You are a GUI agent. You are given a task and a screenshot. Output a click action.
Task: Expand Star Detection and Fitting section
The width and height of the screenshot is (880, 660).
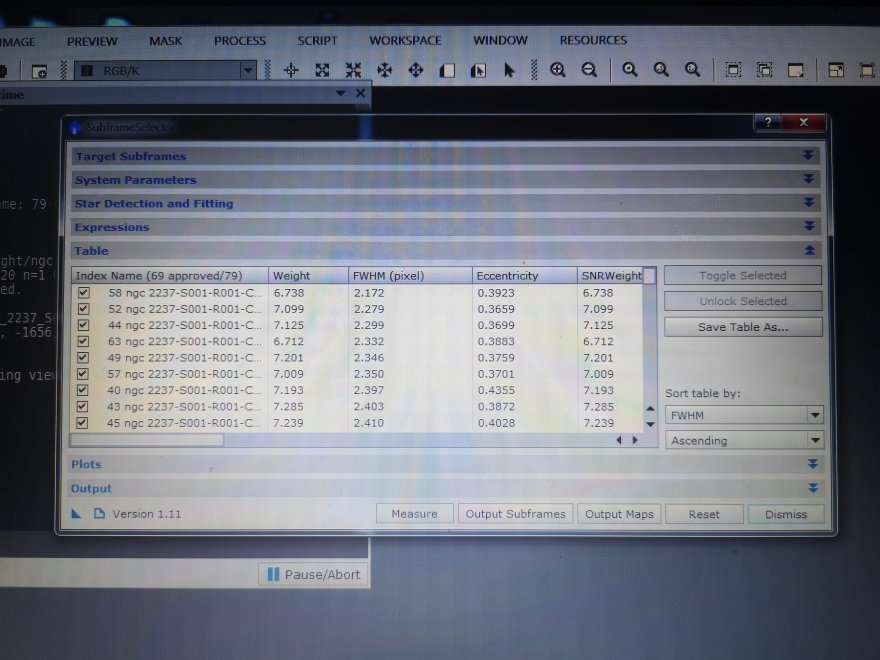point(809,203)
